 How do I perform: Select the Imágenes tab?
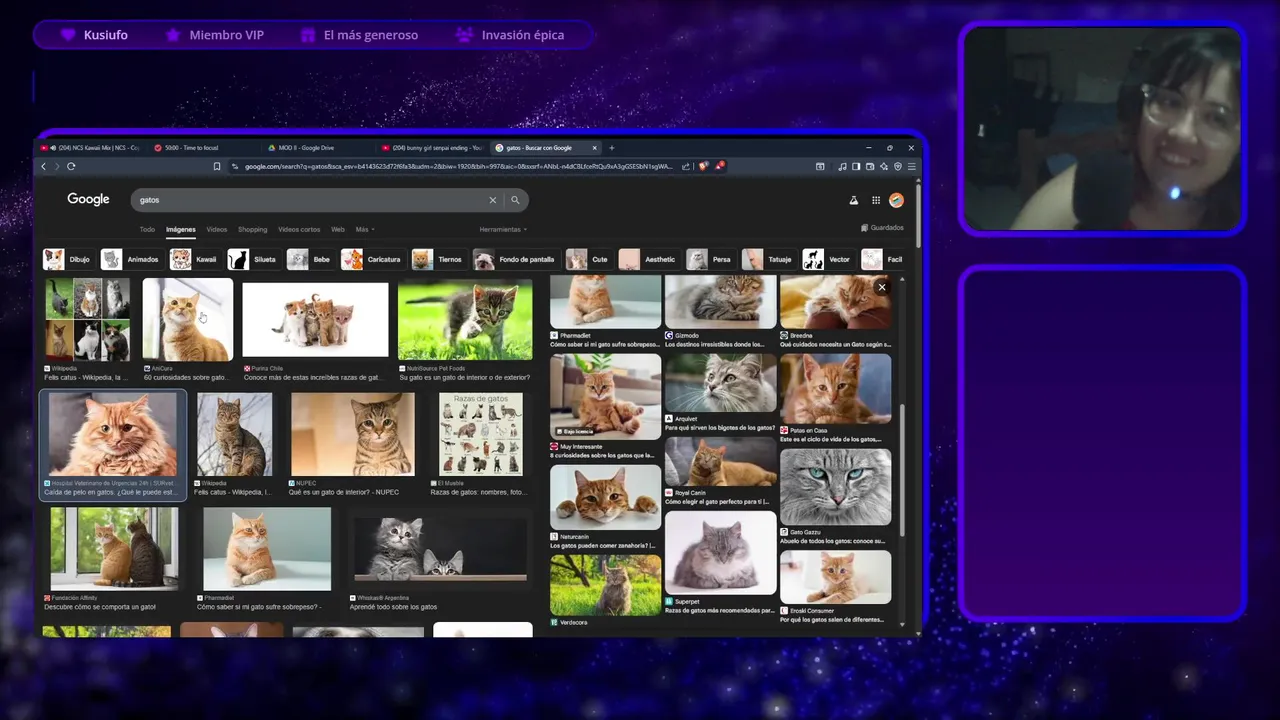point(181,230)
